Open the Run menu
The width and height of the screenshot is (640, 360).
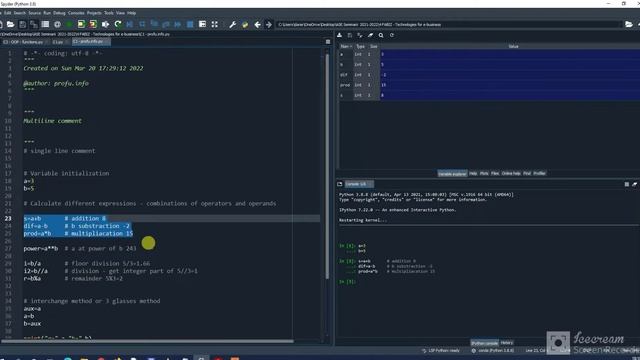click(x=47, y=13)
